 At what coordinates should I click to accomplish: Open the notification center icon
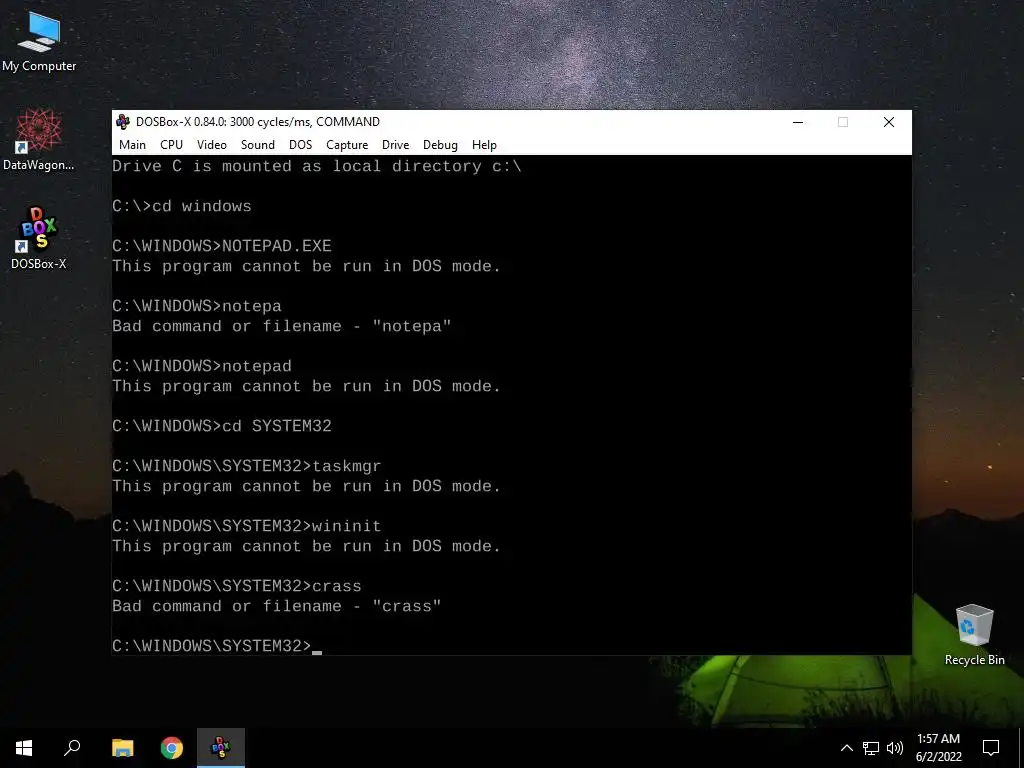click(991, 748)
